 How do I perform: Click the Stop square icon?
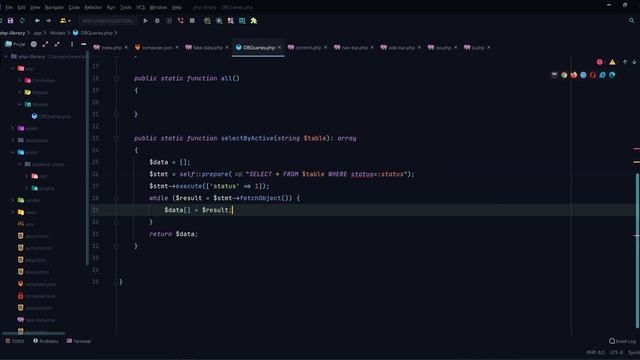(x=192, y=20)
